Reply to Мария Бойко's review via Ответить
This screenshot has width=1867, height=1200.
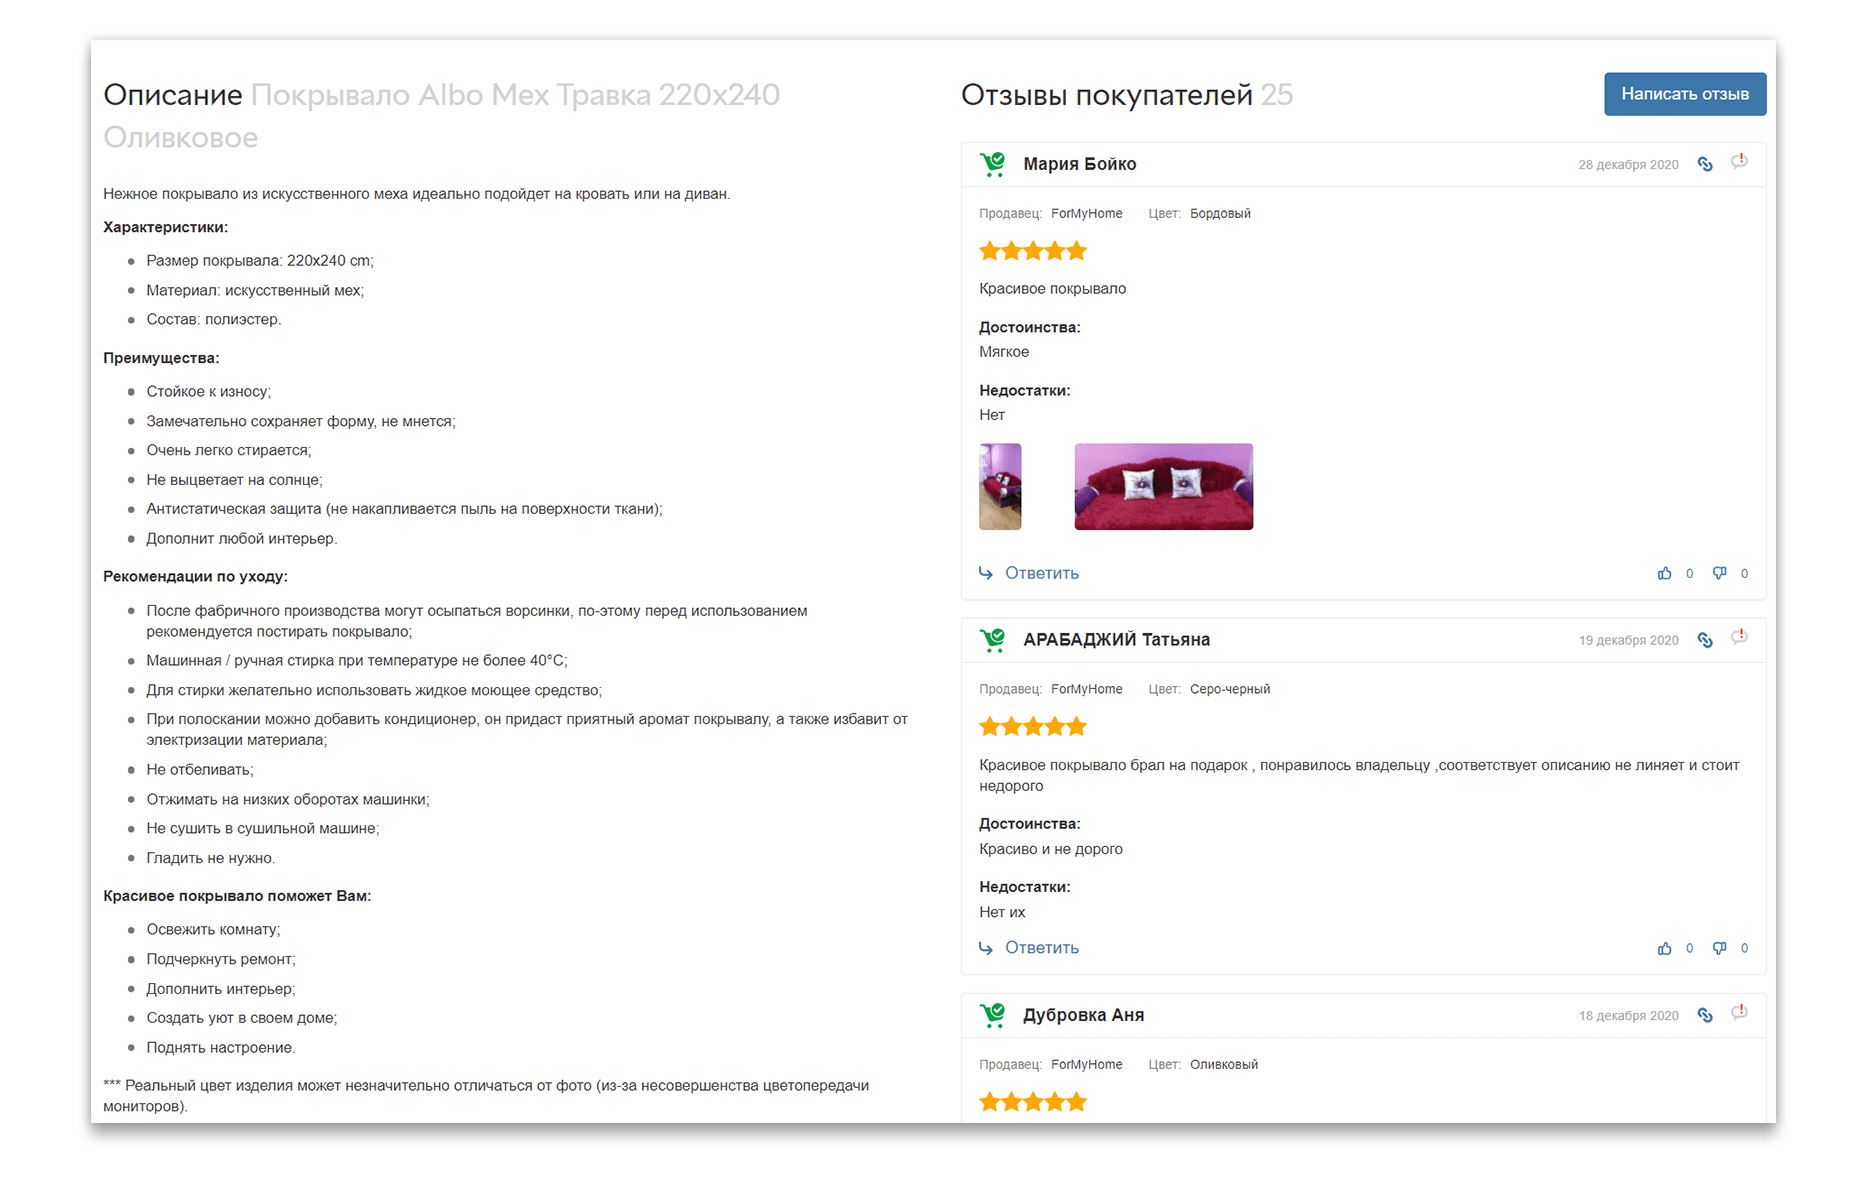pos(1041,573)
